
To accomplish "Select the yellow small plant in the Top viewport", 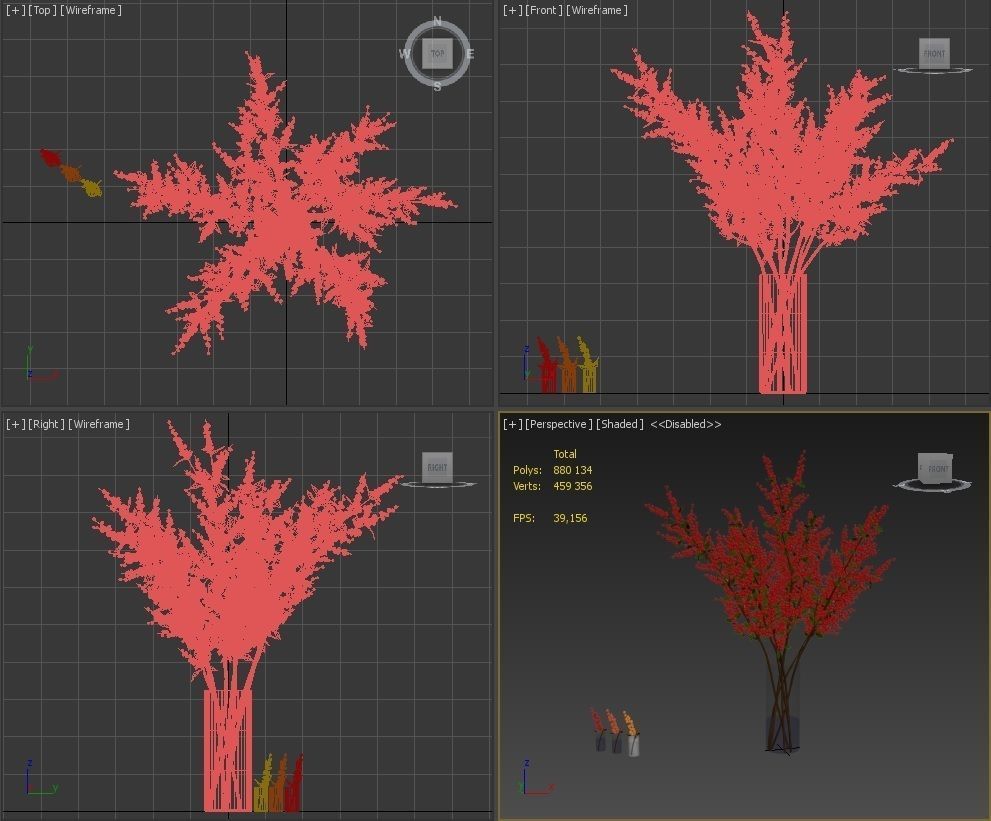I will pyautogui.click(x=92, y=188).
